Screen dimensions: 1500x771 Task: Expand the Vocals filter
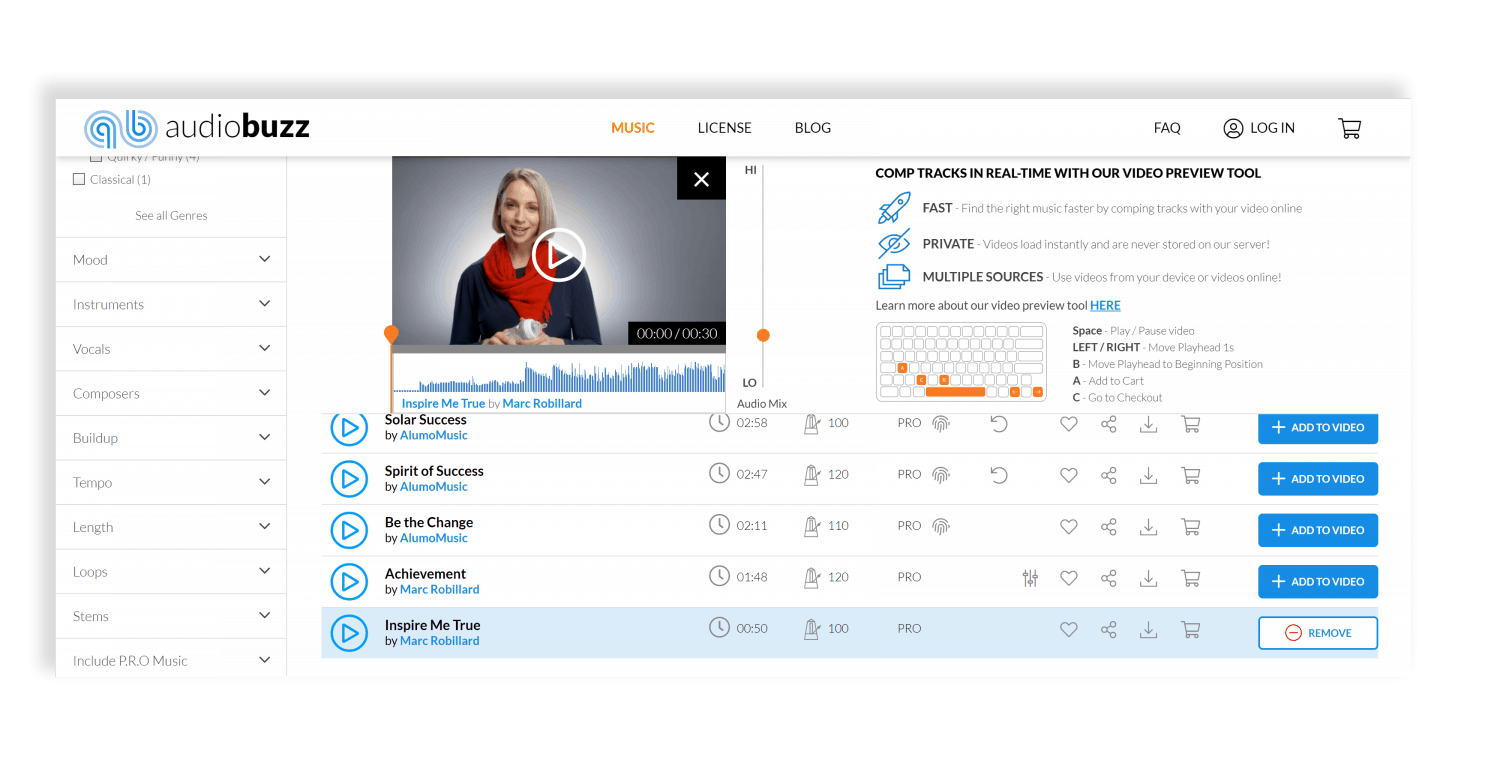(171, 349)
